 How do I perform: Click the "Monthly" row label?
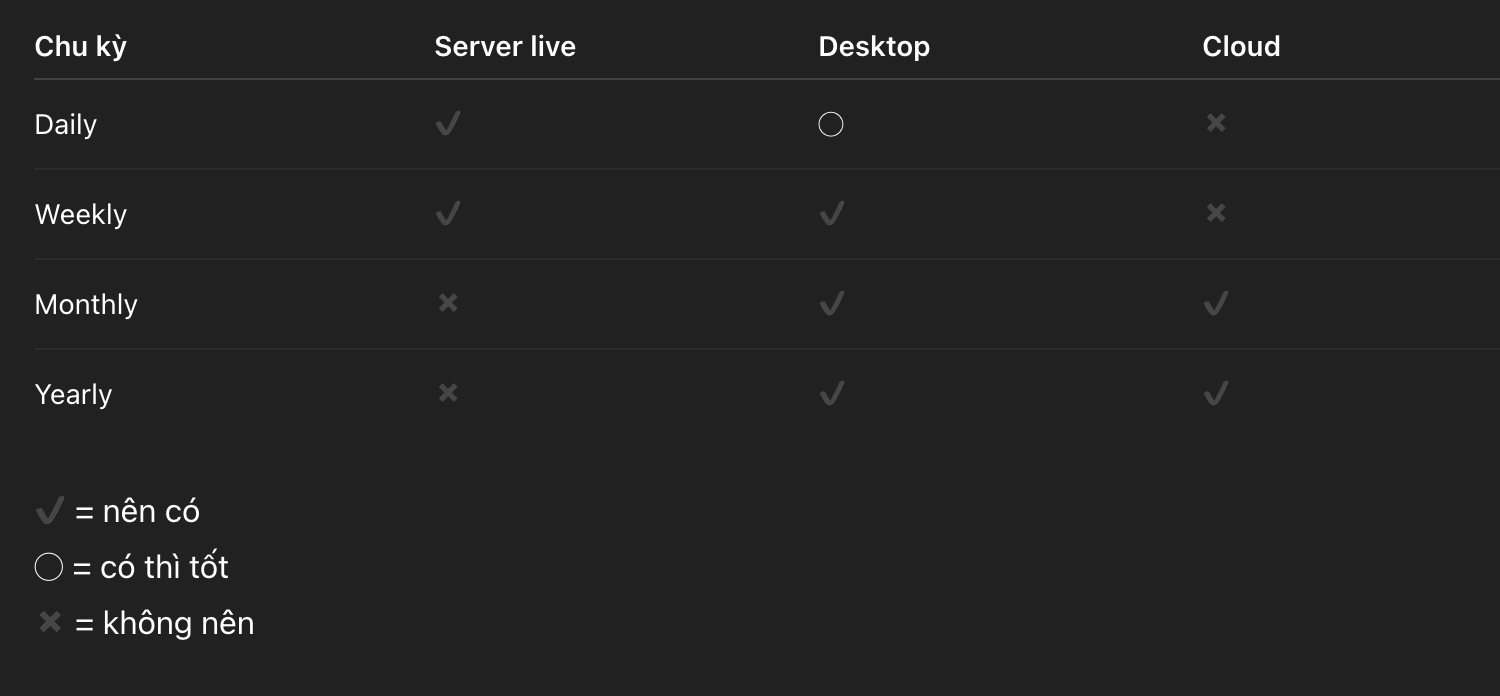[x=86, y=304]
